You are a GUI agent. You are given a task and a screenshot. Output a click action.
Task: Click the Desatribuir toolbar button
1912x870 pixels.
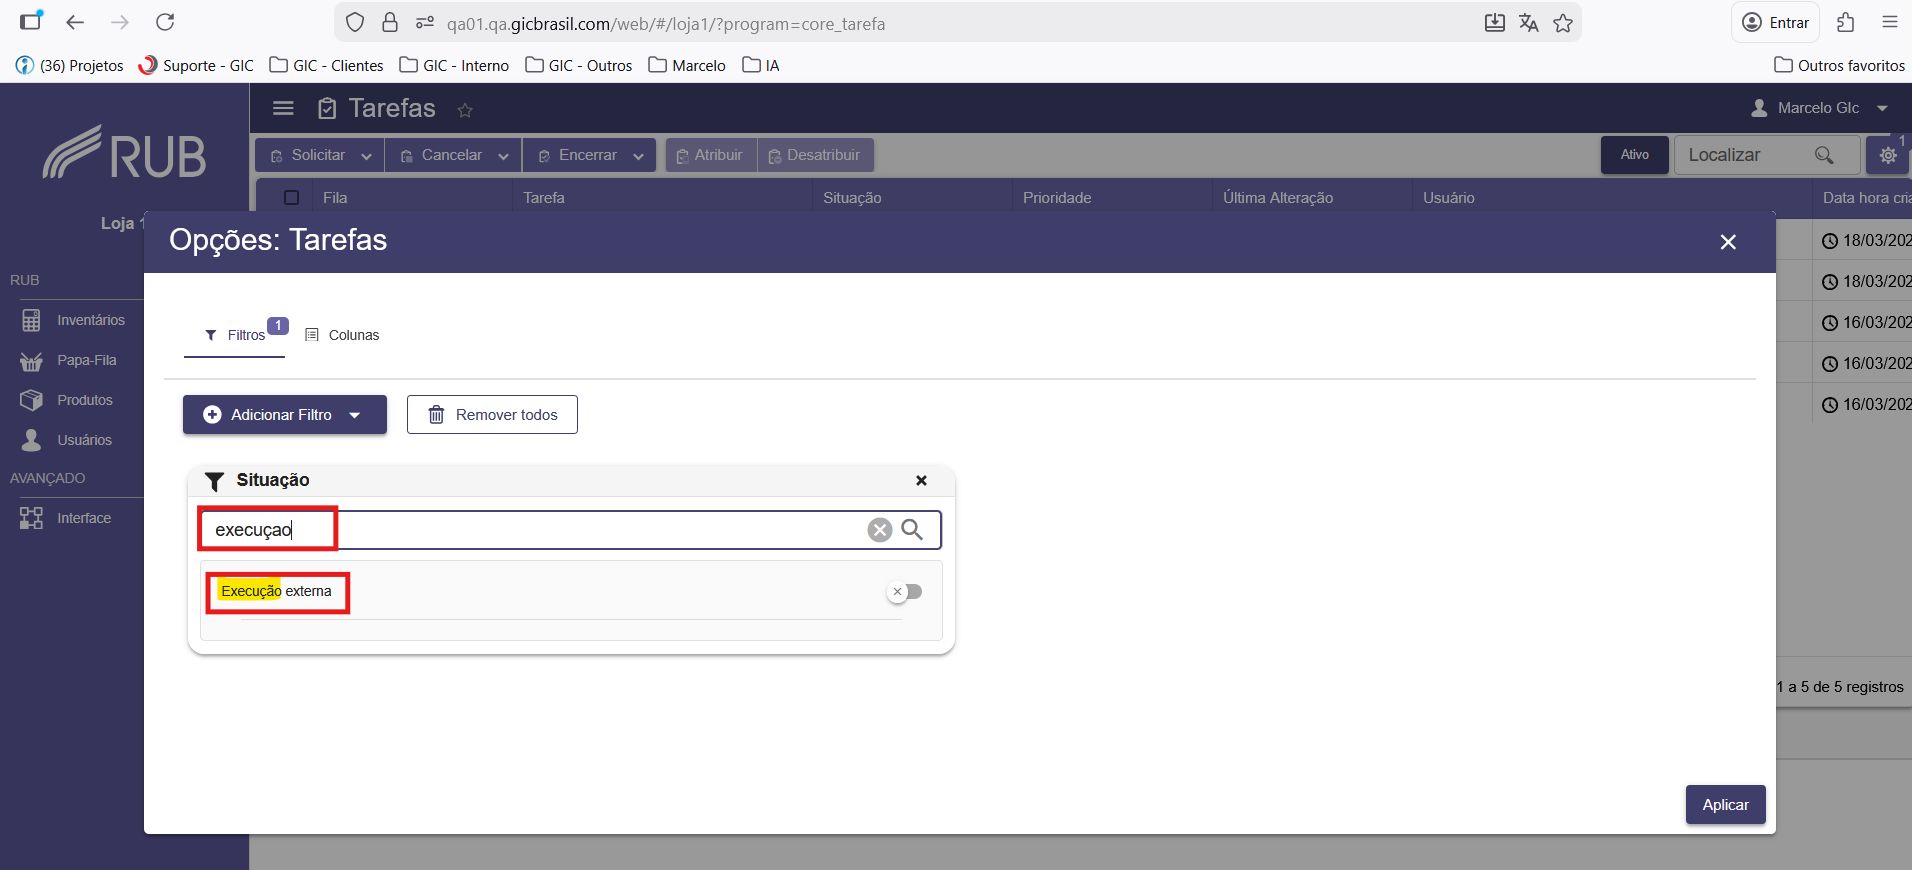coord(816,155)
